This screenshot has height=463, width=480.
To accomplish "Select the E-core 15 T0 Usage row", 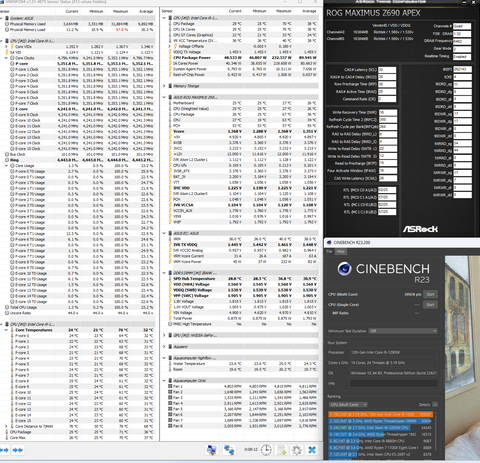I will [x=77, y=302].
